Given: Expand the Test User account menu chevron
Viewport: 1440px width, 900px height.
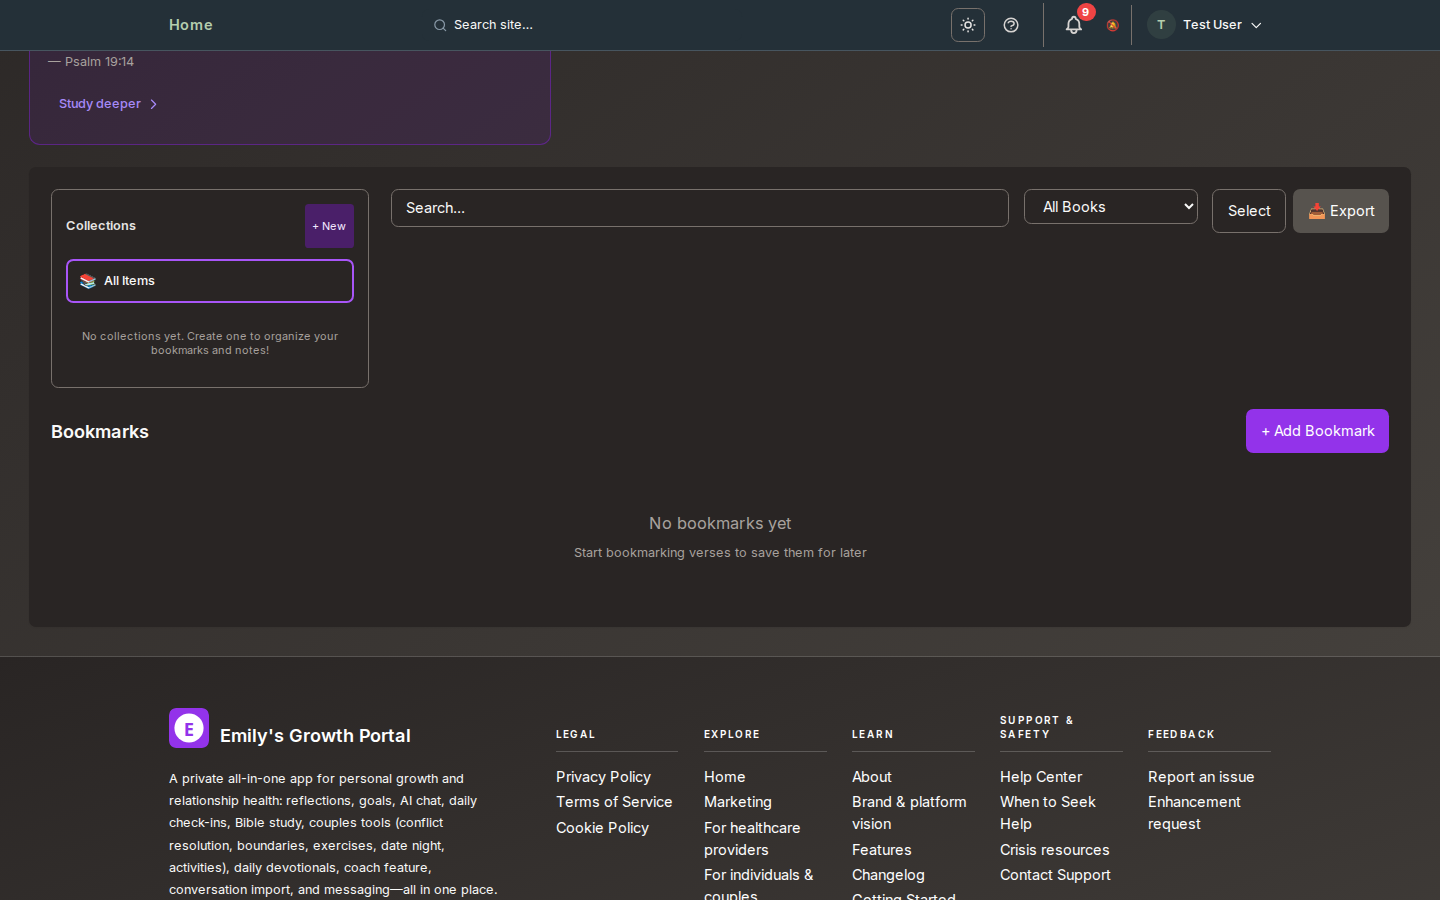Looking at the screenshot, I should pos(1257,25).
